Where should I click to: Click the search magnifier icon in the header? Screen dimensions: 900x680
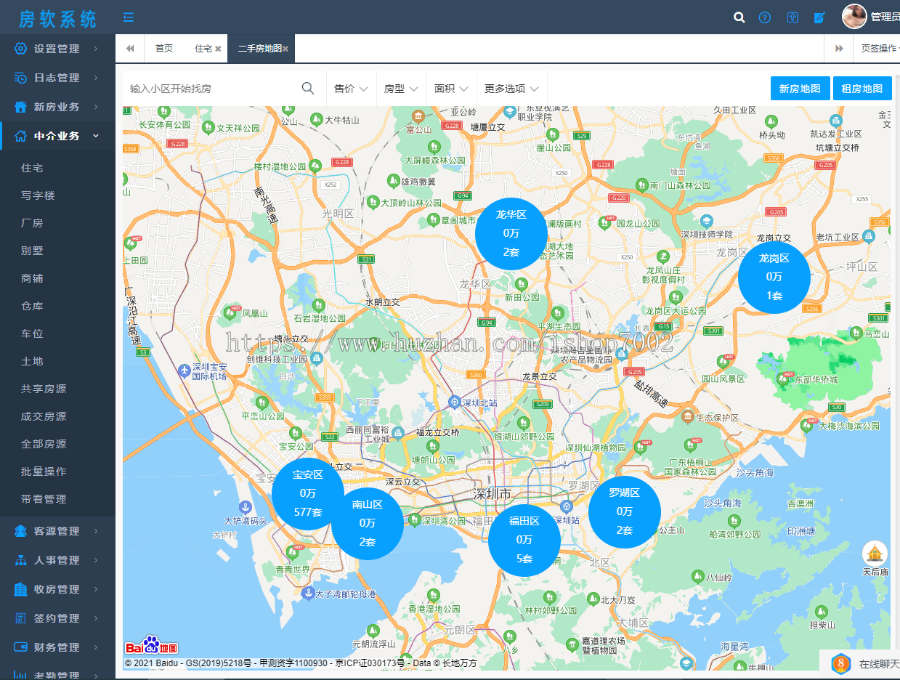click(739, 18)
